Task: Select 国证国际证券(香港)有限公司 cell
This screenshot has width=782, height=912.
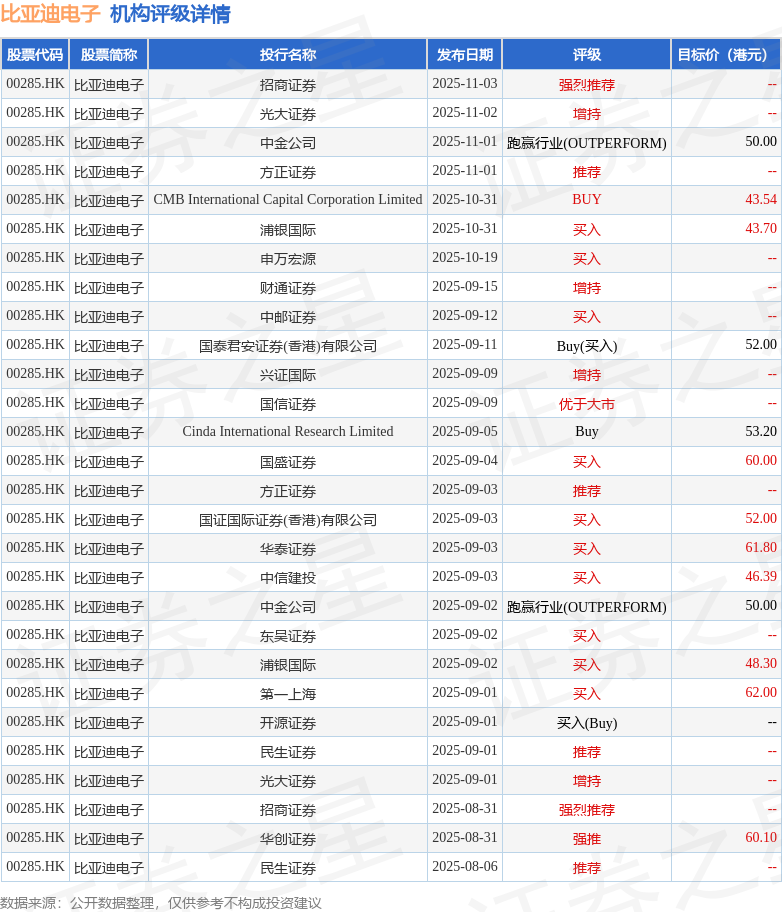Action: [x=287, y=520]
